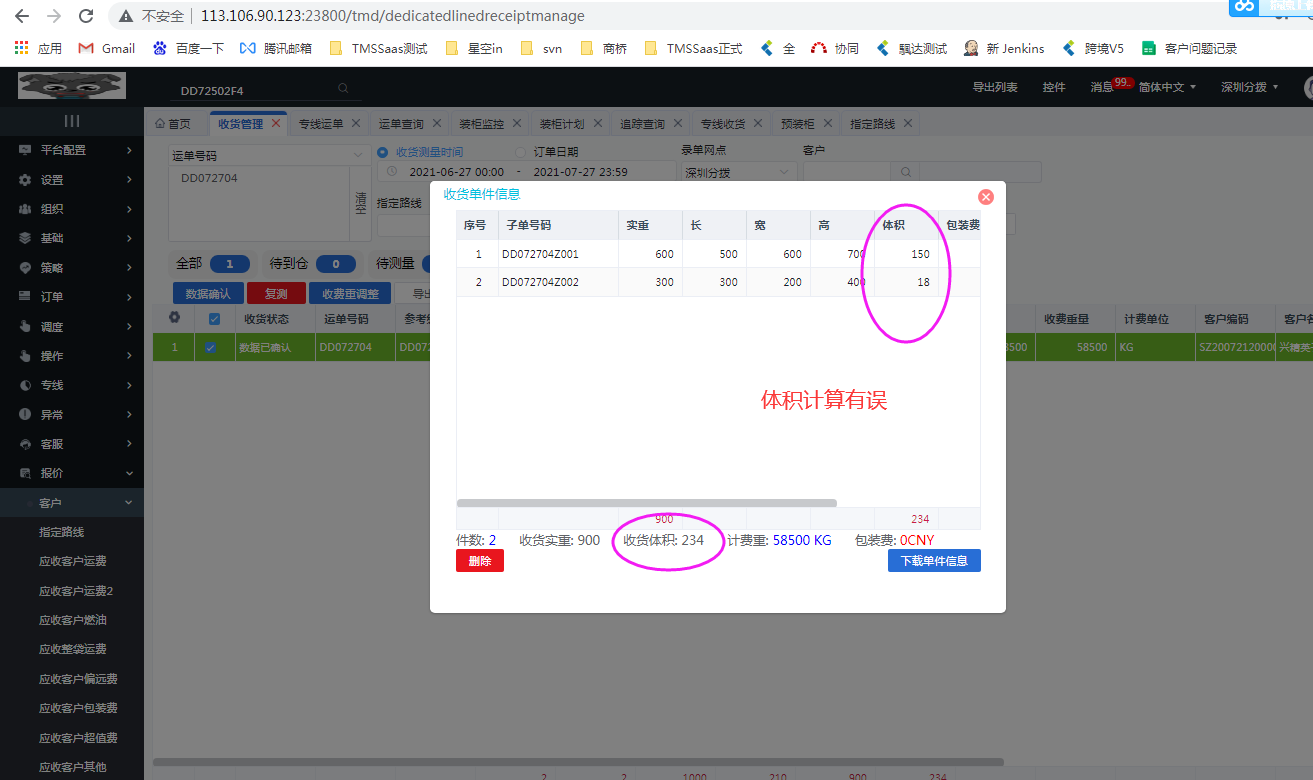Open 应收客户运费 in the sidebar
The height and width of the screenshot is (780, 1313).
pos(73,561)
